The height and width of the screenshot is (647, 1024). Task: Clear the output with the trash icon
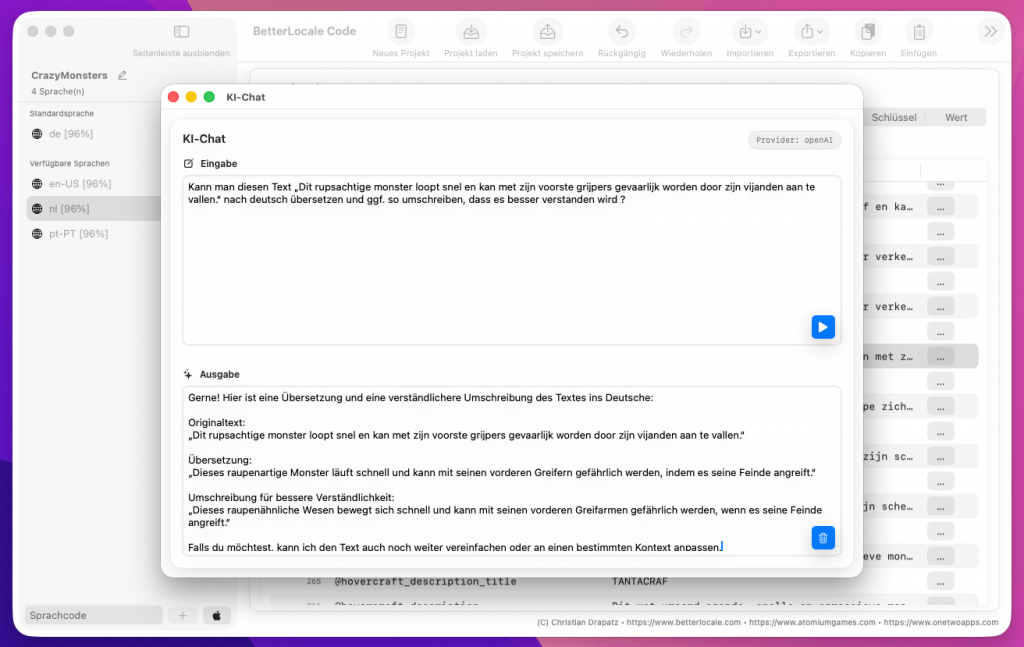point(823,538)
